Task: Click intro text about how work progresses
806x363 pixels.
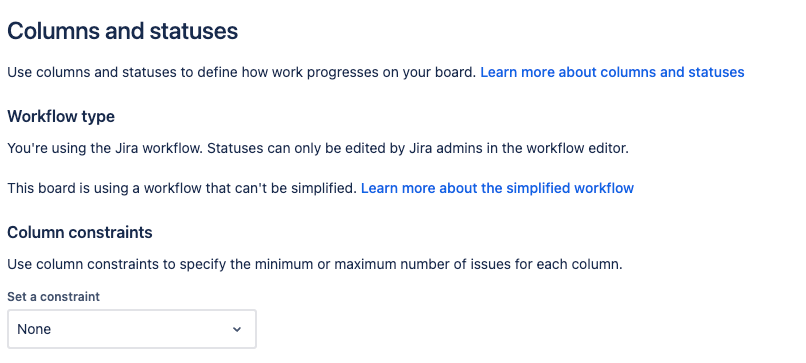Action: (x=242, y=72)
